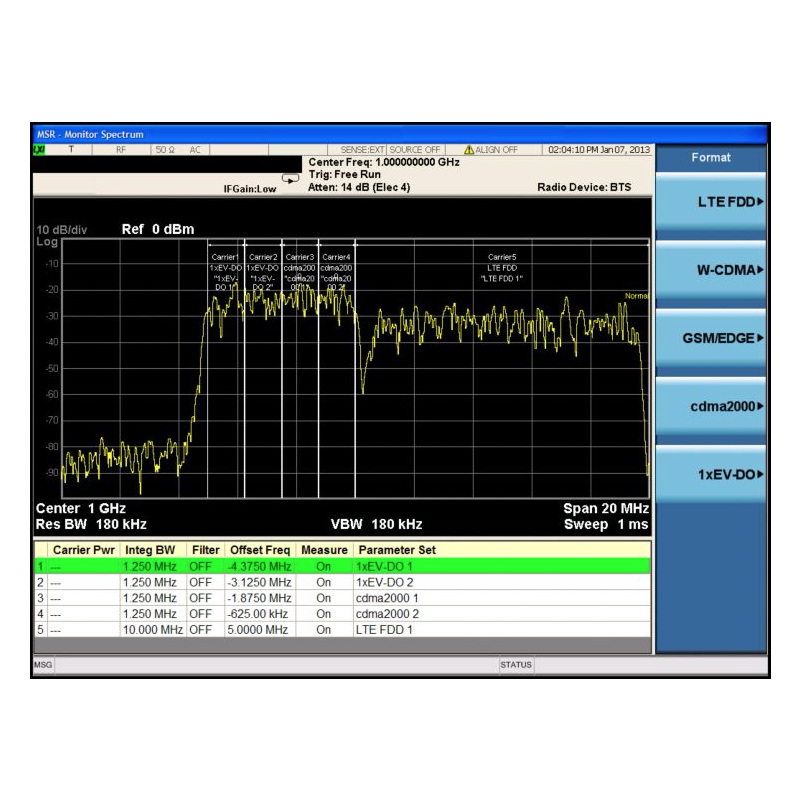Toggle Filter OFF for carrier 3

[200, 598]
